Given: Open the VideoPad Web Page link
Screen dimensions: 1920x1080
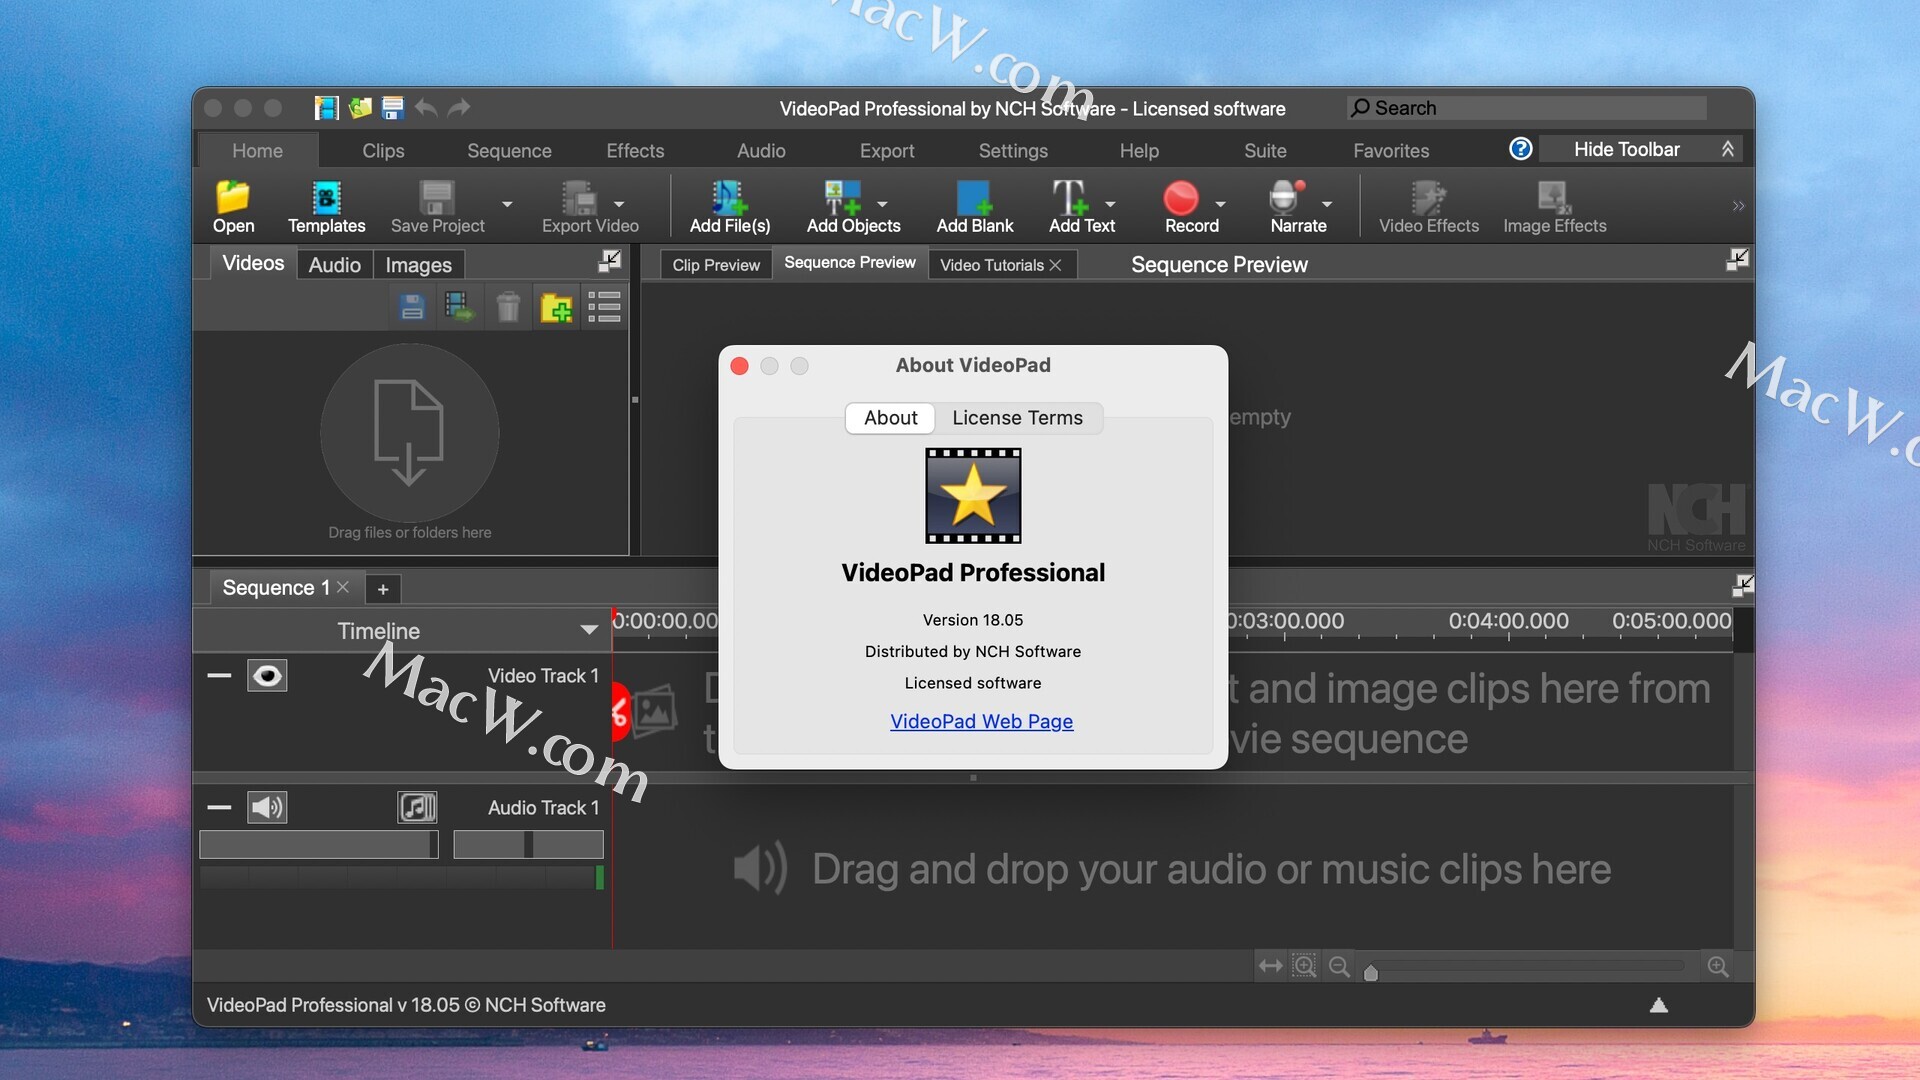Looking at the screenshot, I should [x=981, y=721].
